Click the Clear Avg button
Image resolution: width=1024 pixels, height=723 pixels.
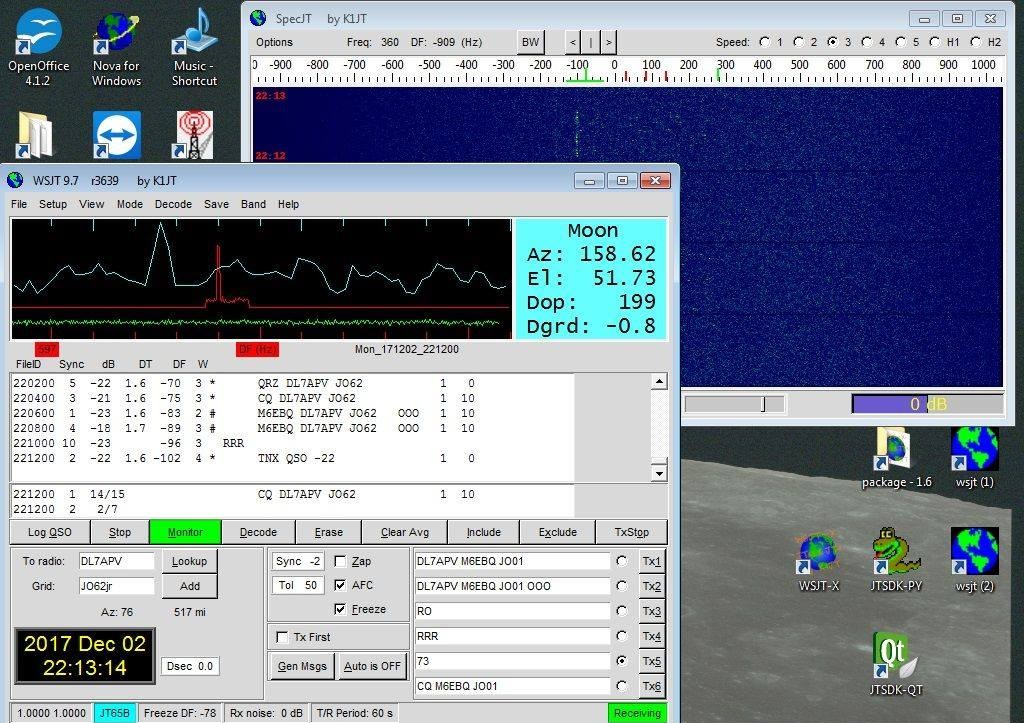[405, 532]
